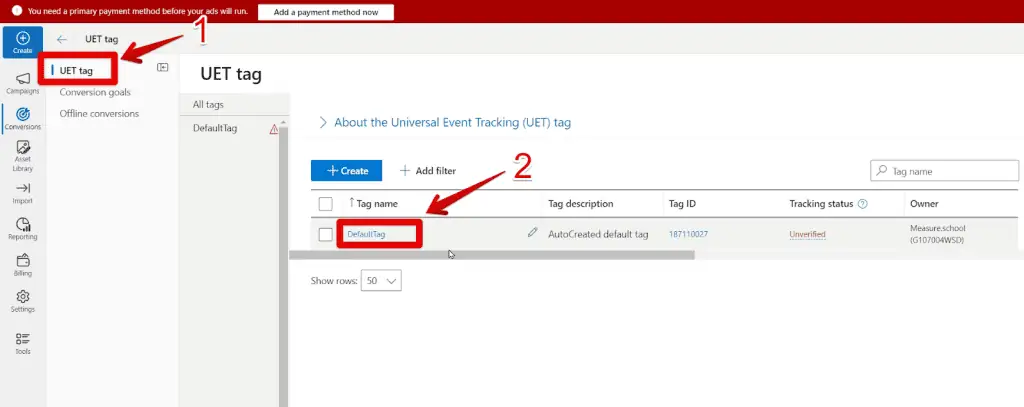This screenshot has height=407, width=1024.
Task: Open Asset Library in the sidebar
Action: click(x=23, y=156)
